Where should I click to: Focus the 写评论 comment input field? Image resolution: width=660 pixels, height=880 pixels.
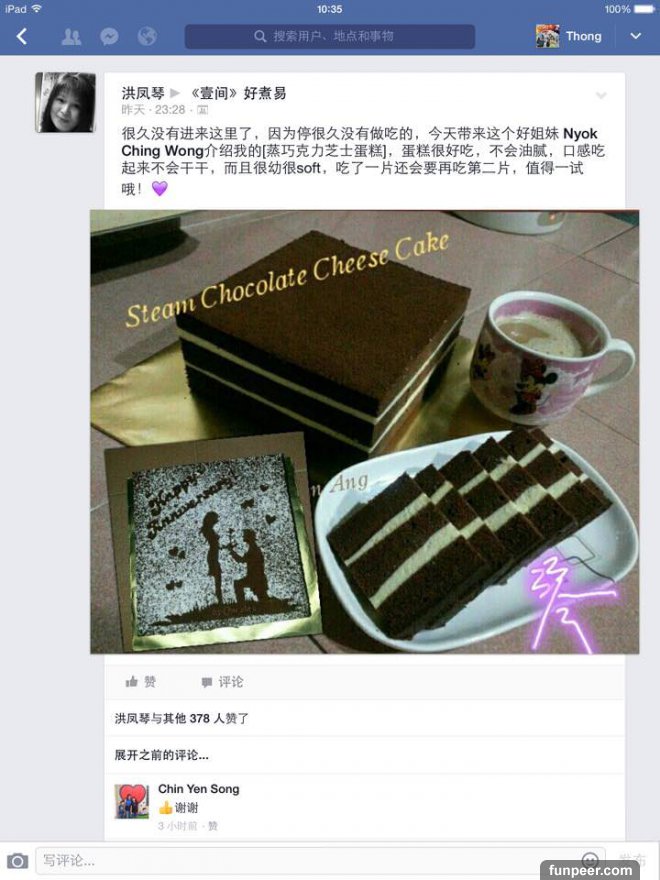coord(320,860)
